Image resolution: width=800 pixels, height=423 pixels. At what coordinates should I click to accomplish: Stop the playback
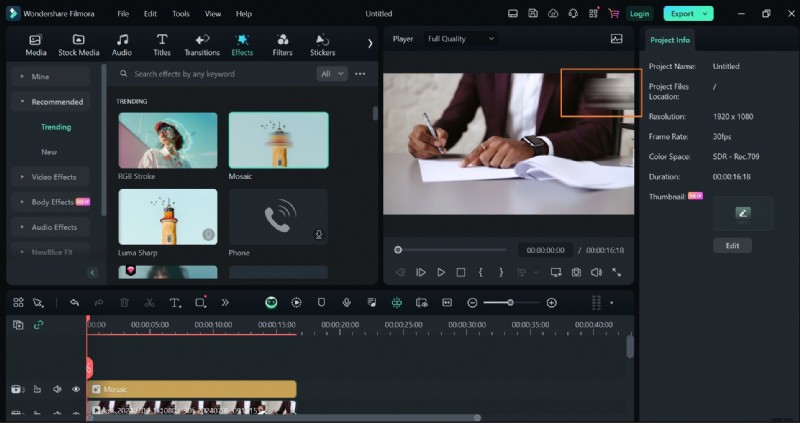coord(461,272)
